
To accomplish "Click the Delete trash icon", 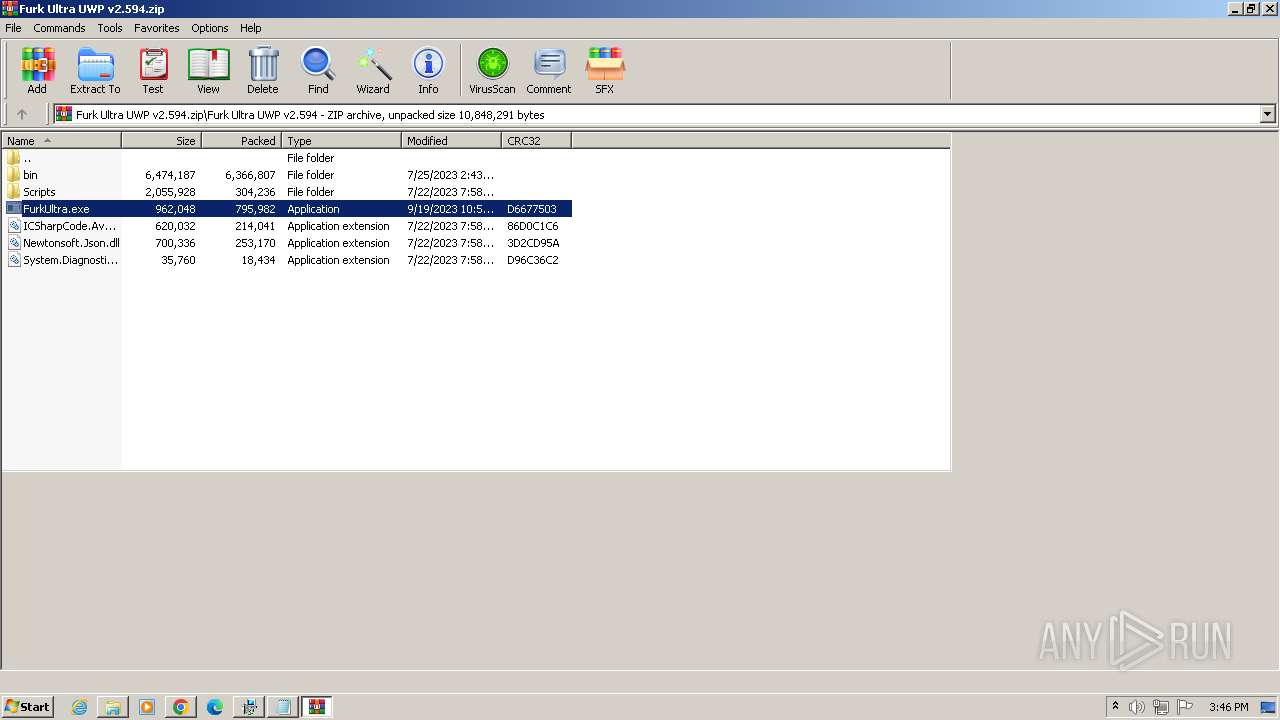I will (x=263, y=70).
